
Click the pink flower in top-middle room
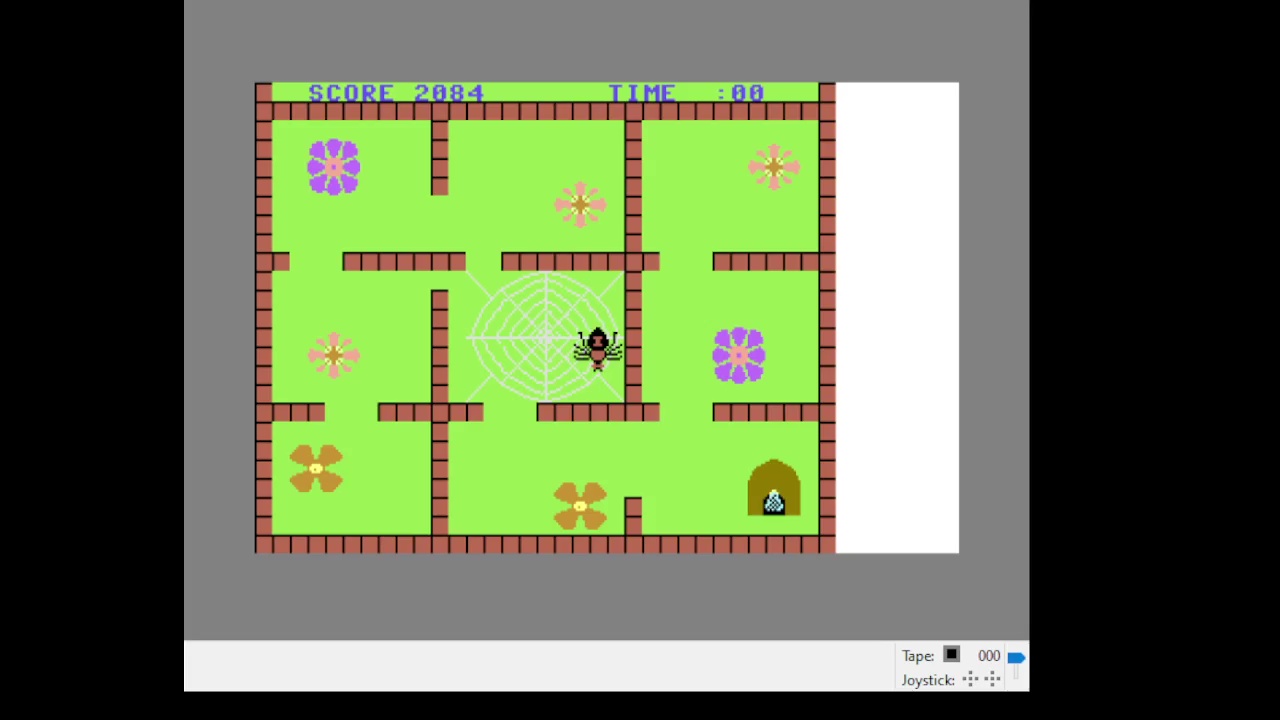click(580, 205)
